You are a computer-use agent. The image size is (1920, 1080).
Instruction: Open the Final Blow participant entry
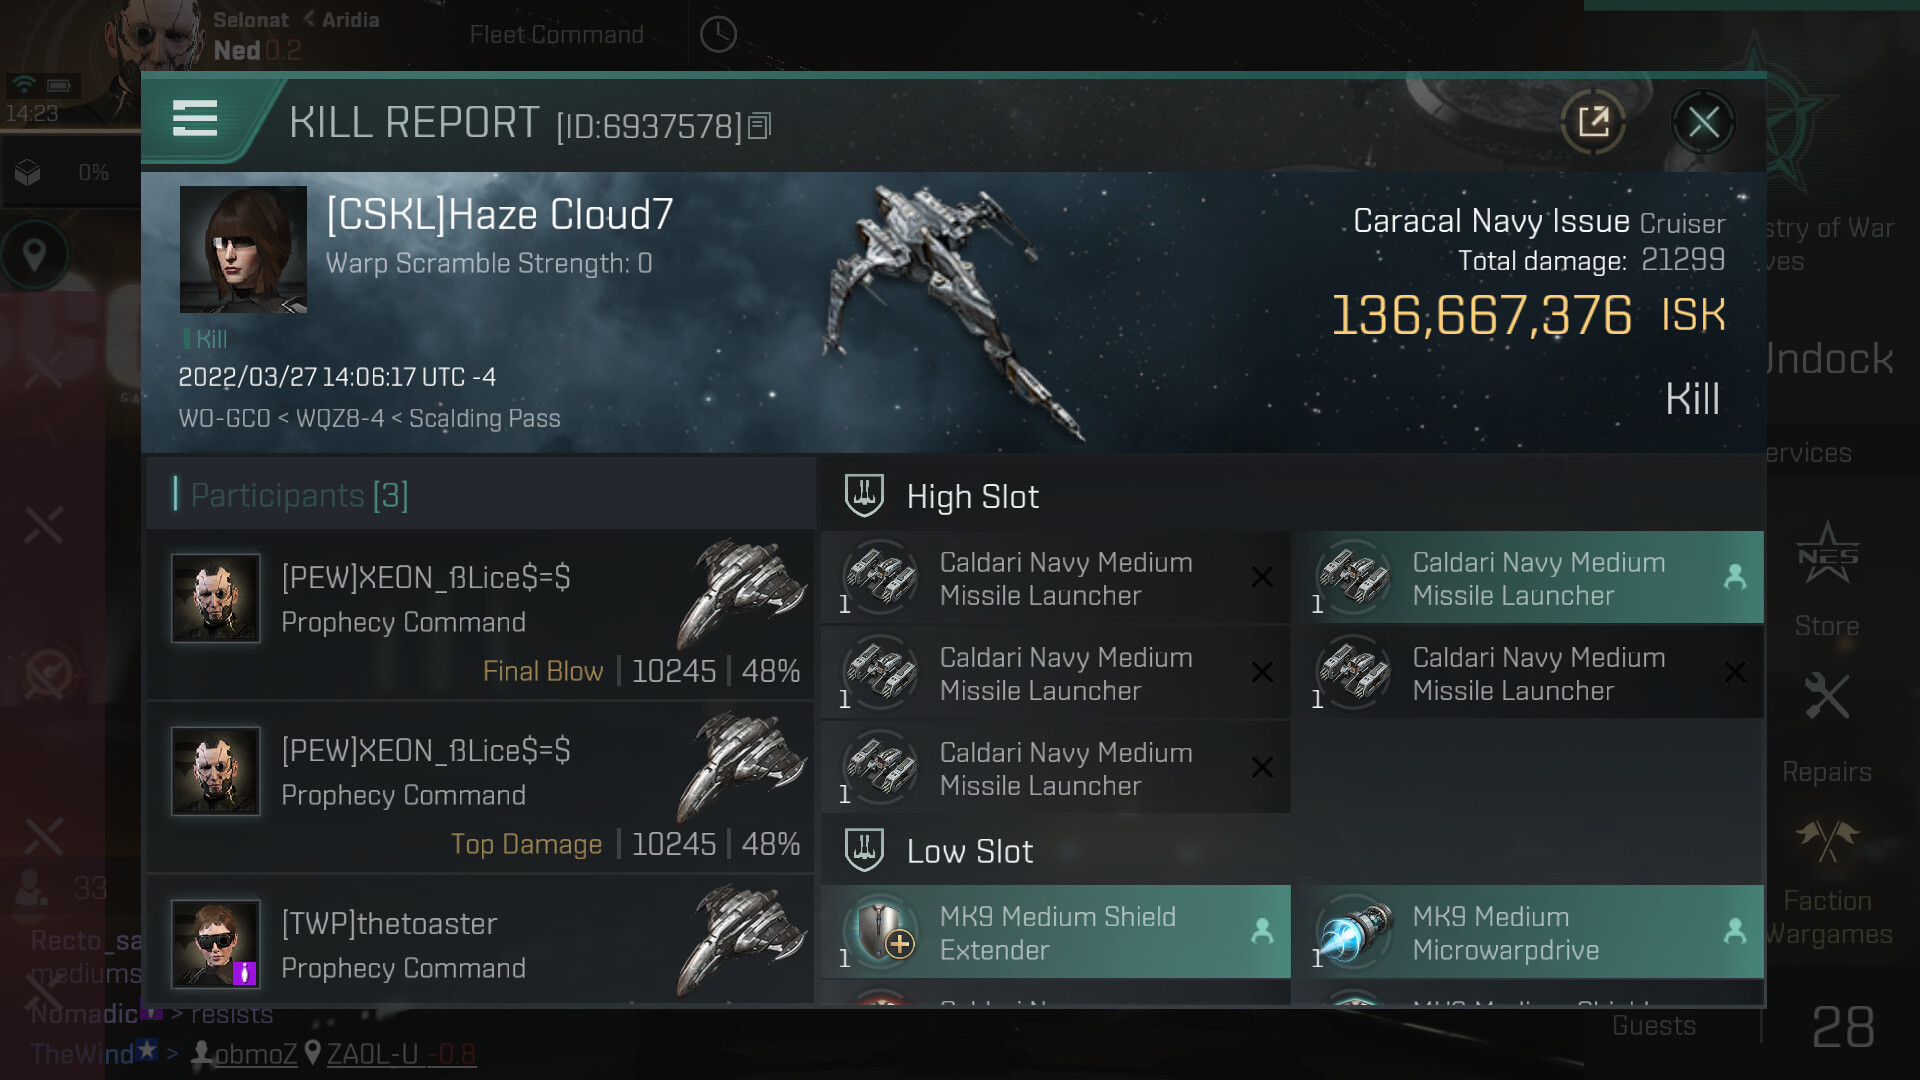(x=480, y=615)
